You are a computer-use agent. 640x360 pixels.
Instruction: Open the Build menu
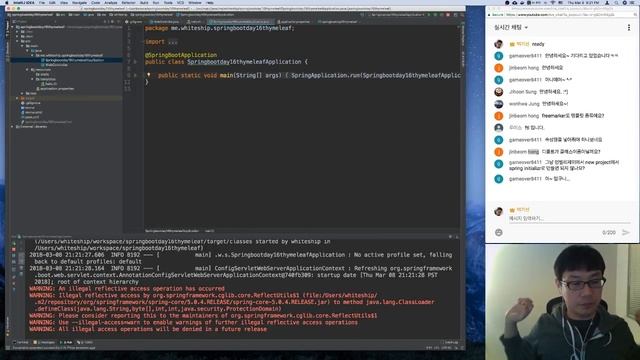(144, 3)
